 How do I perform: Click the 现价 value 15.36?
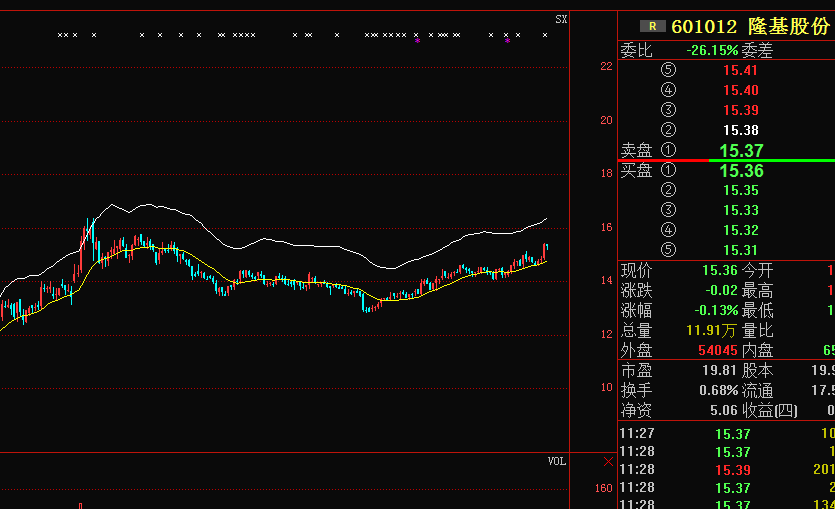[x=720, y=270]
